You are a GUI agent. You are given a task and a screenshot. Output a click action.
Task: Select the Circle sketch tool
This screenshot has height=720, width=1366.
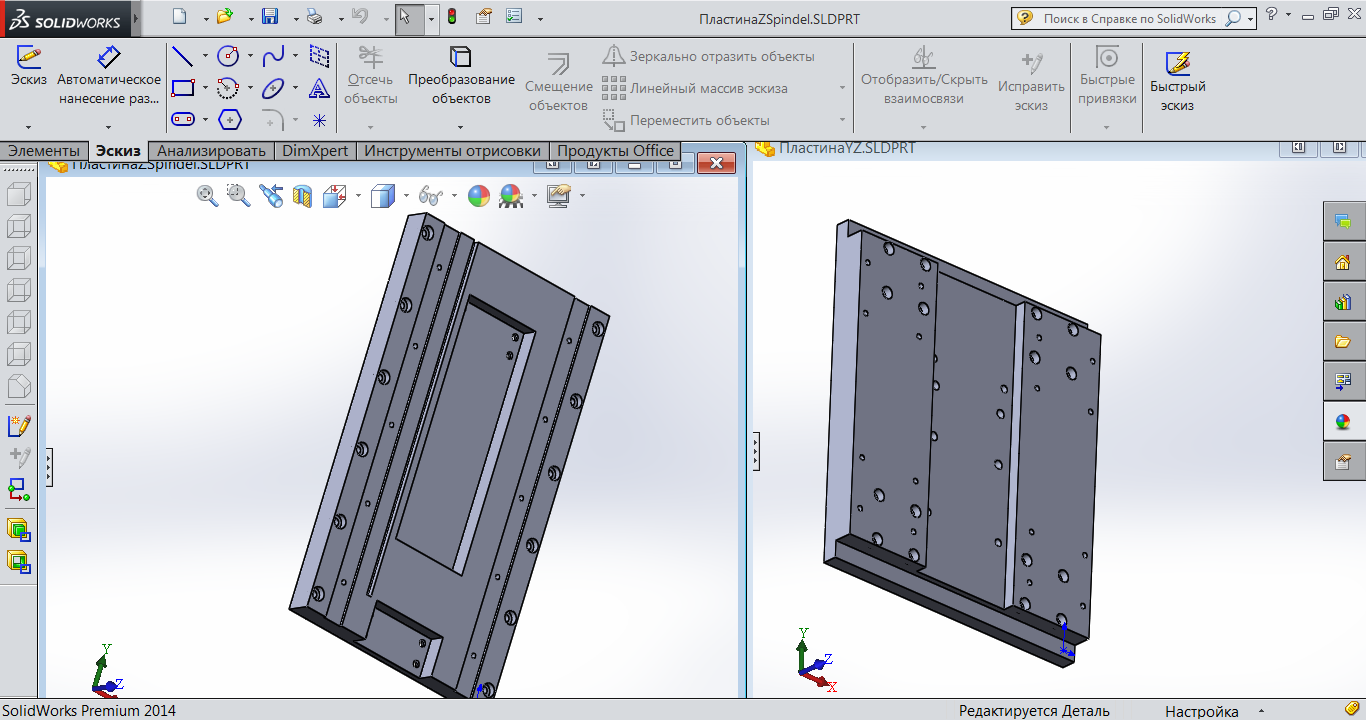(228, 56)
